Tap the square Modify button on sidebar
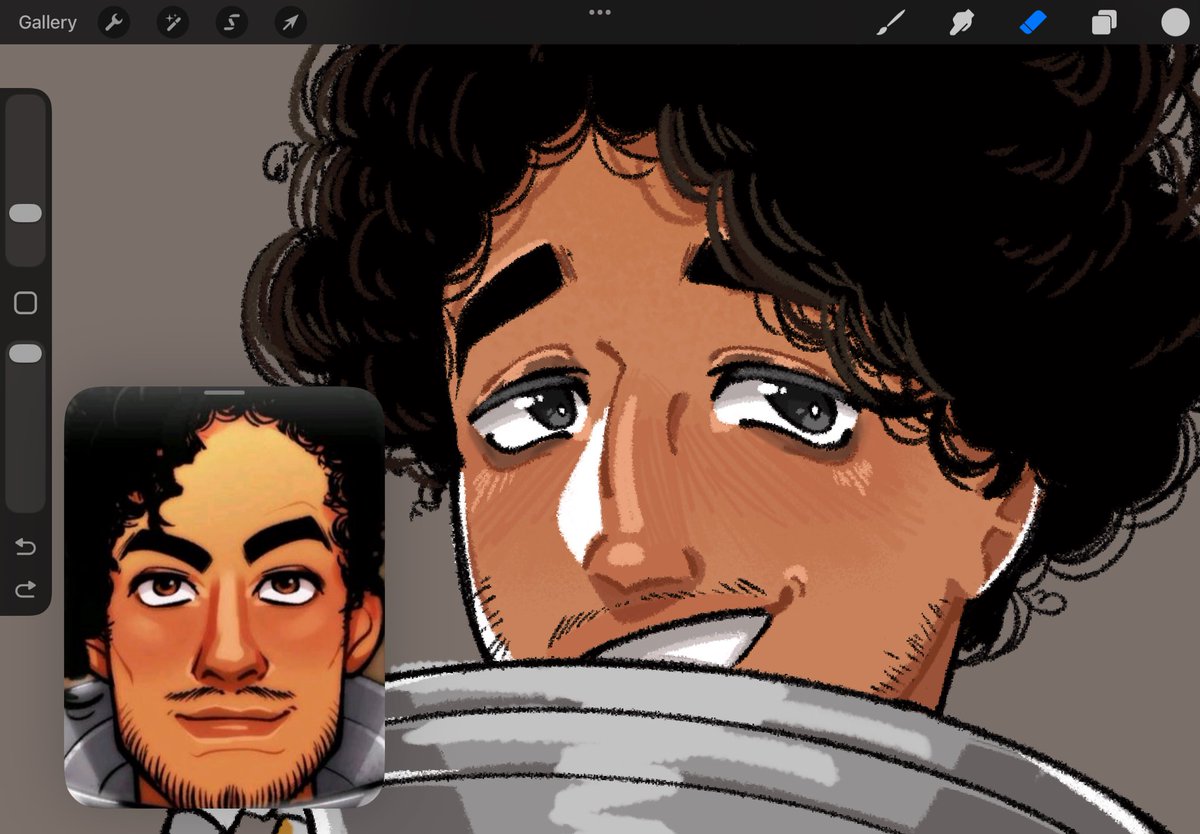Screen dimensions: 1200x834 25,303
